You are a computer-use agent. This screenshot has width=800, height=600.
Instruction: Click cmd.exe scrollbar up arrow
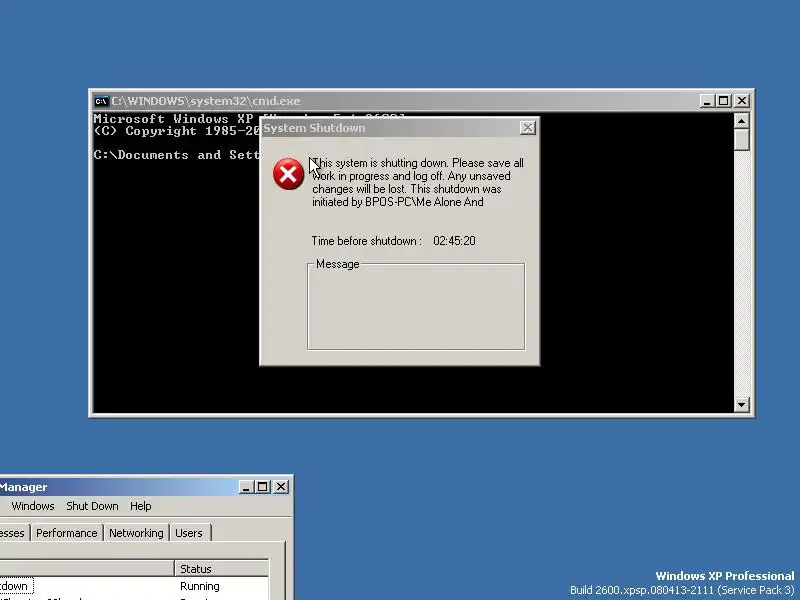click(741, 121)
